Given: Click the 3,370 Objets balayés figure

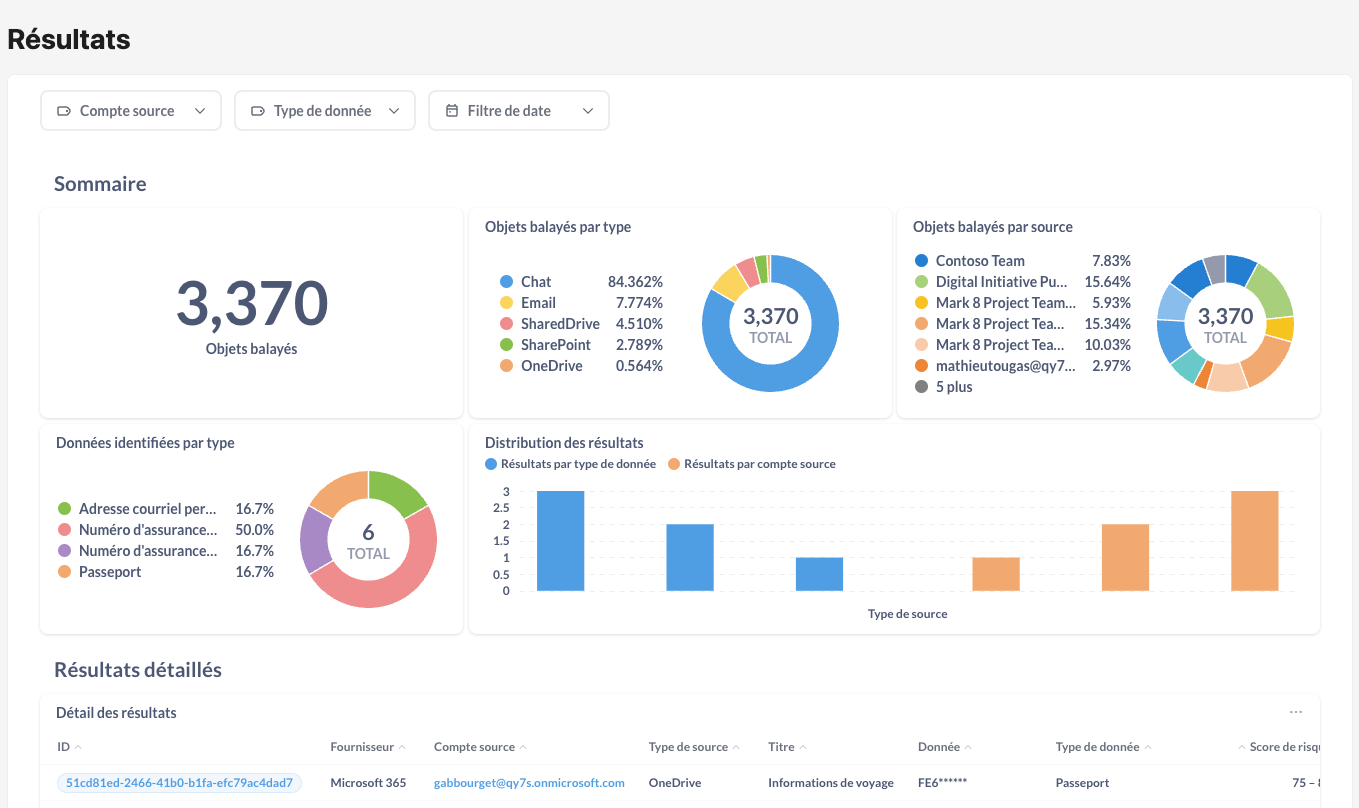Looking at the screenshot, I should 252,304.
